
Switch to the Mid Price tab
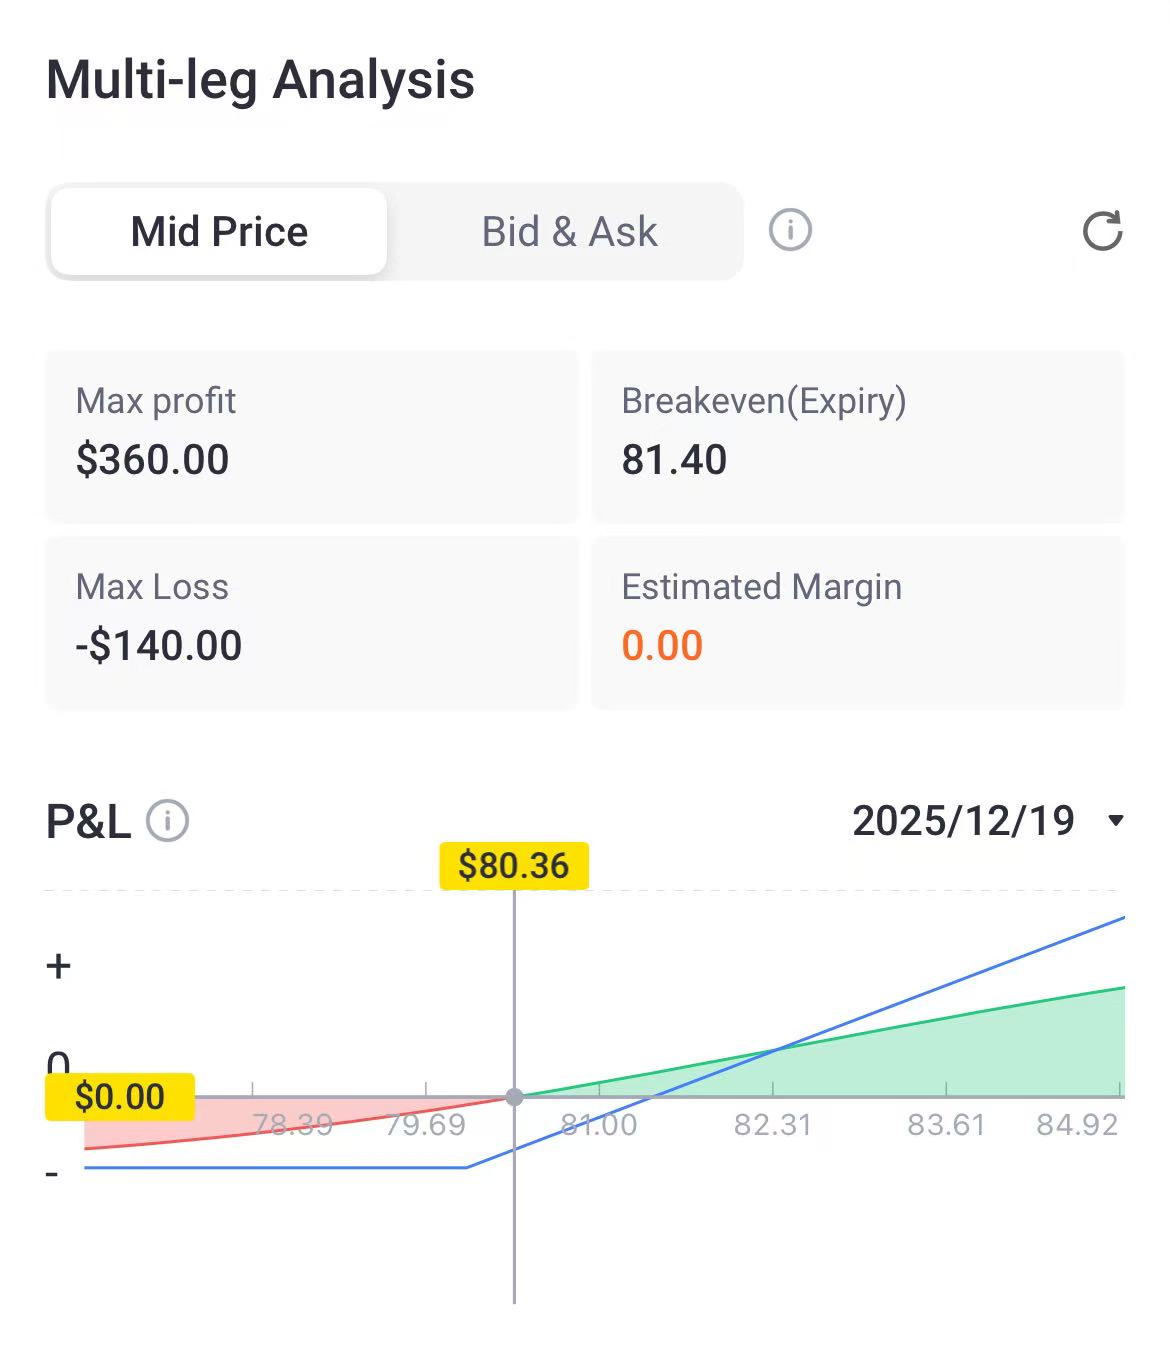tap(219, 232)
